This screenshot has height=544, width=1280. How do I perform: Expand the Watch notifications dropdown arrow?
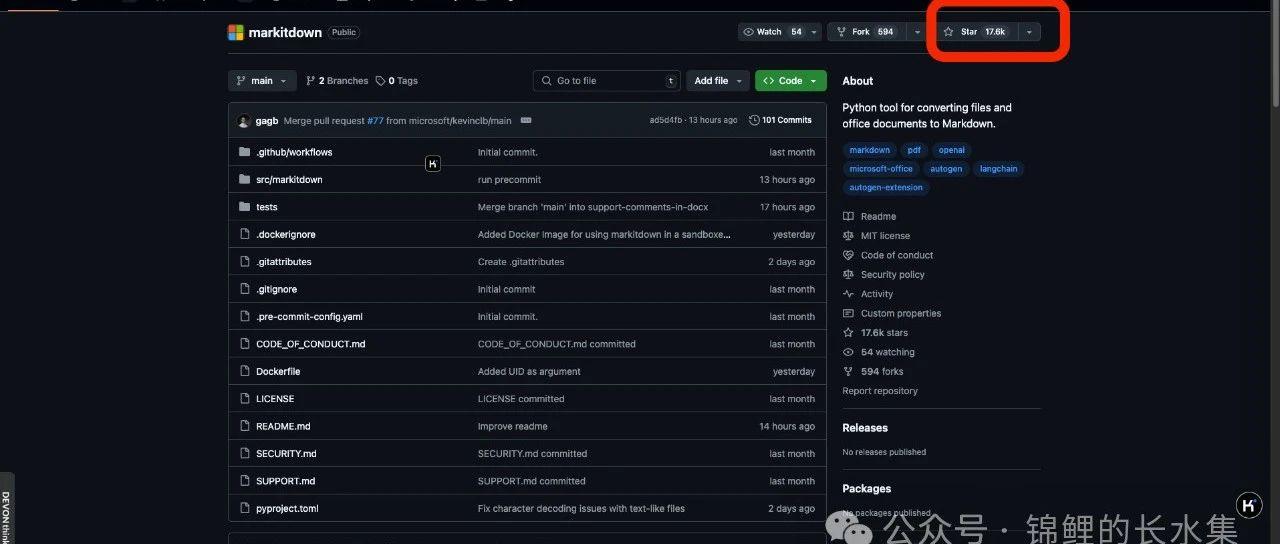coord(814,32)
